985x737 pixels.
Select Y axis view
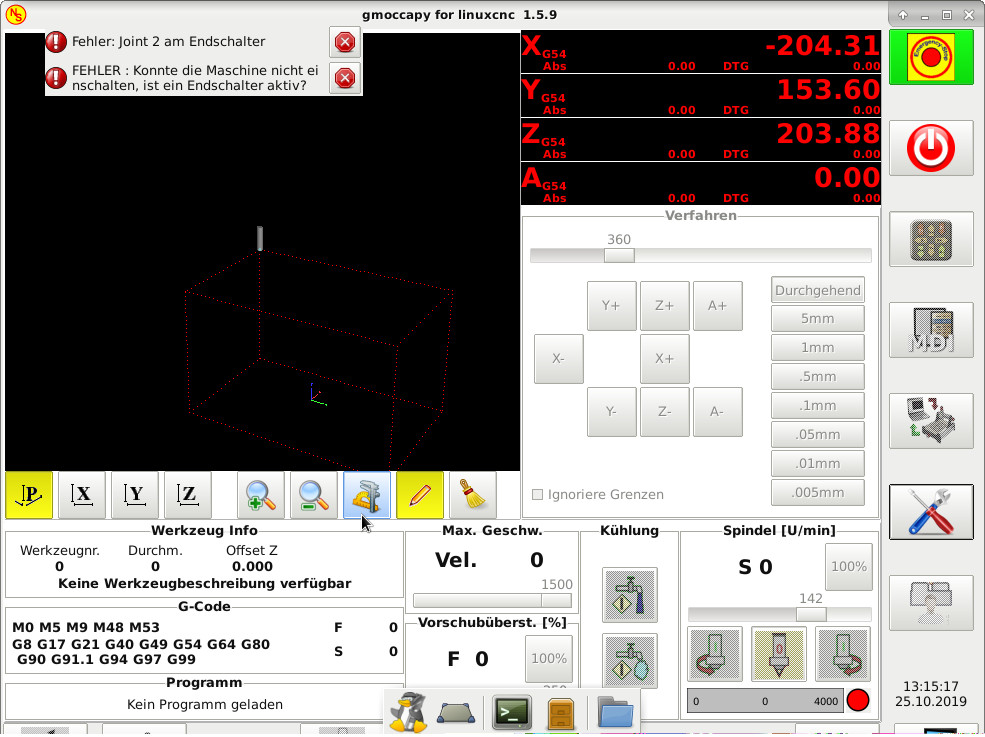pyautogui.click(x=134, y=495)
